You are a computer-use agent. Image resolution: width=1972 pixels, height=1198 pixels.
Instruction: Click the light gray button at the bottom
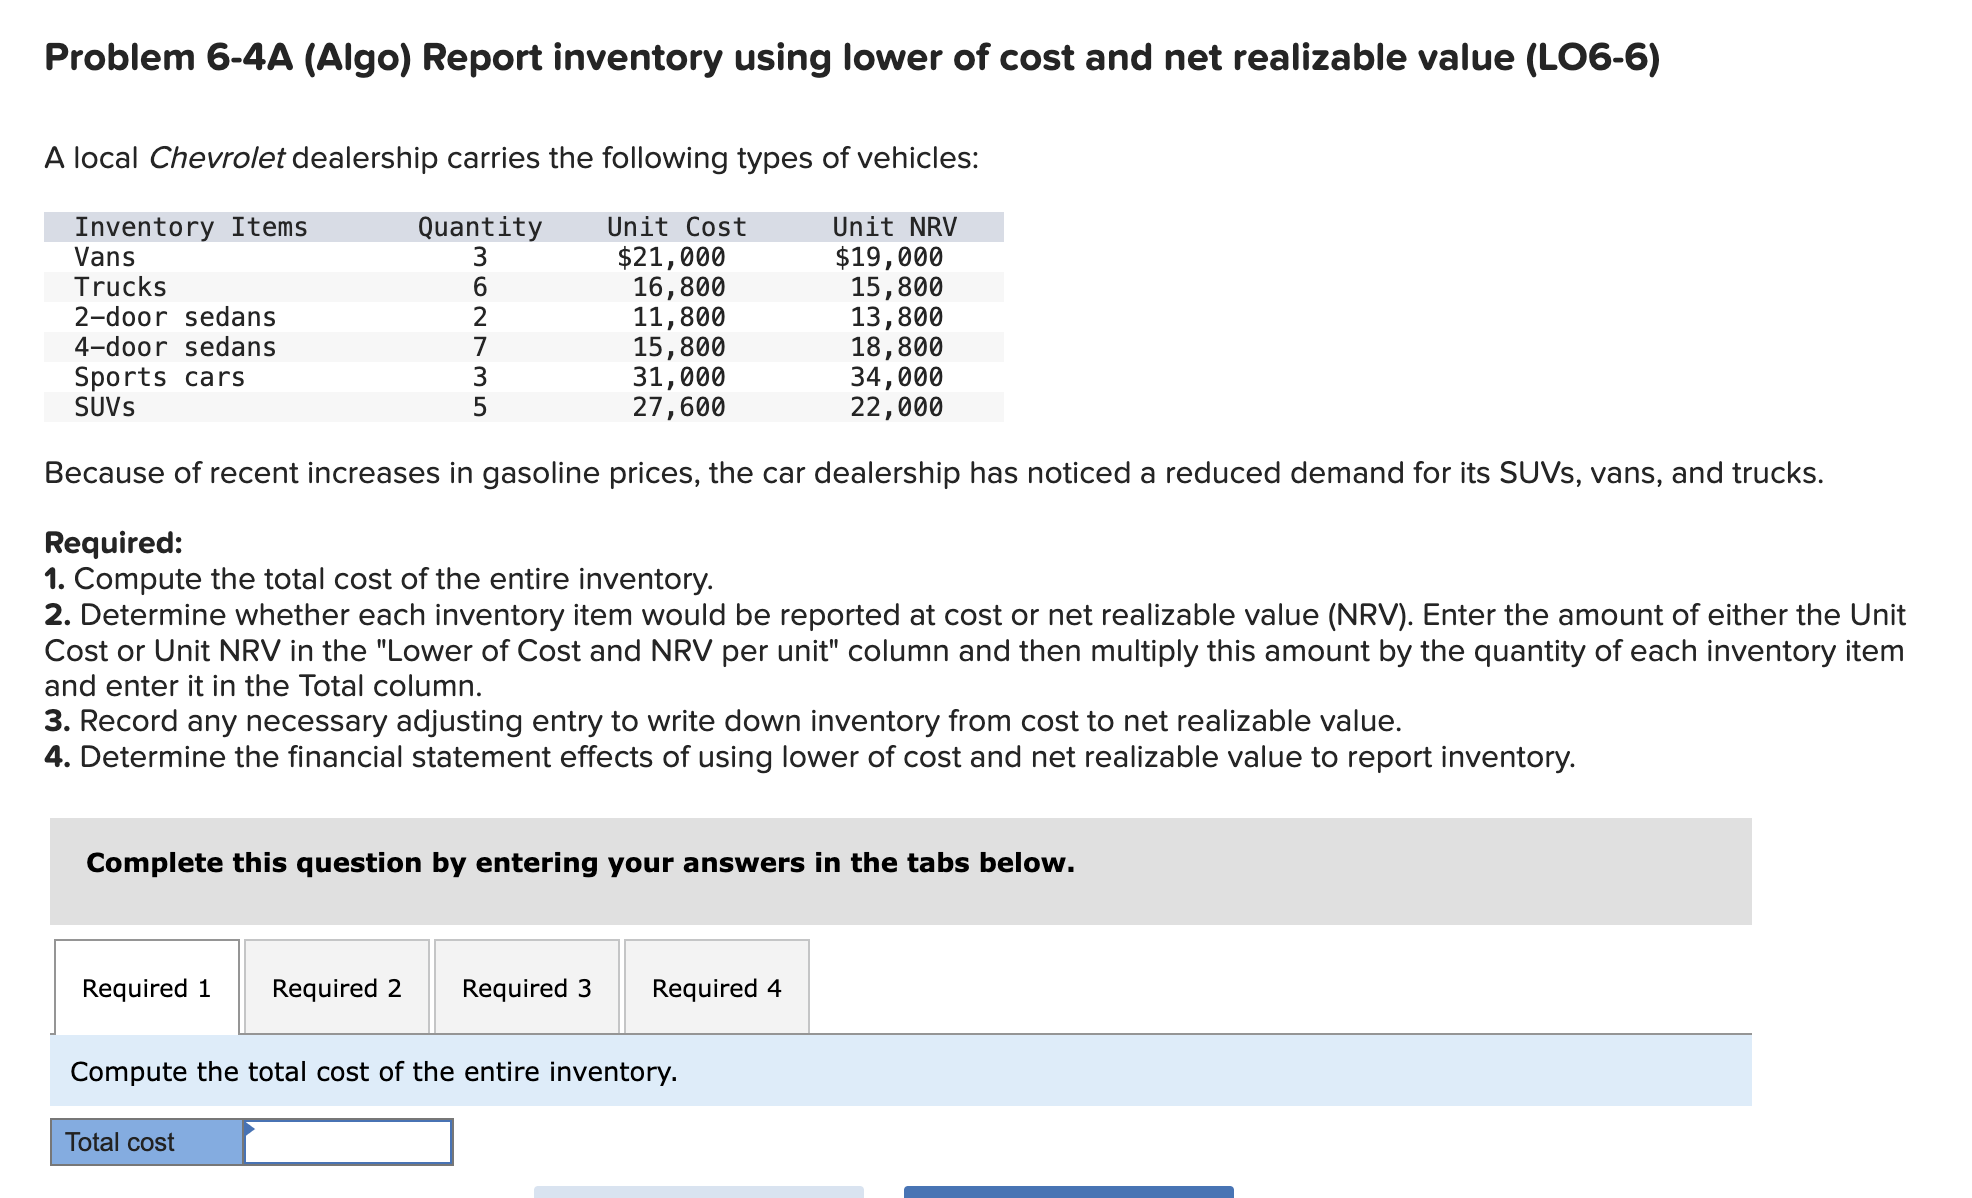(696, 1193)
